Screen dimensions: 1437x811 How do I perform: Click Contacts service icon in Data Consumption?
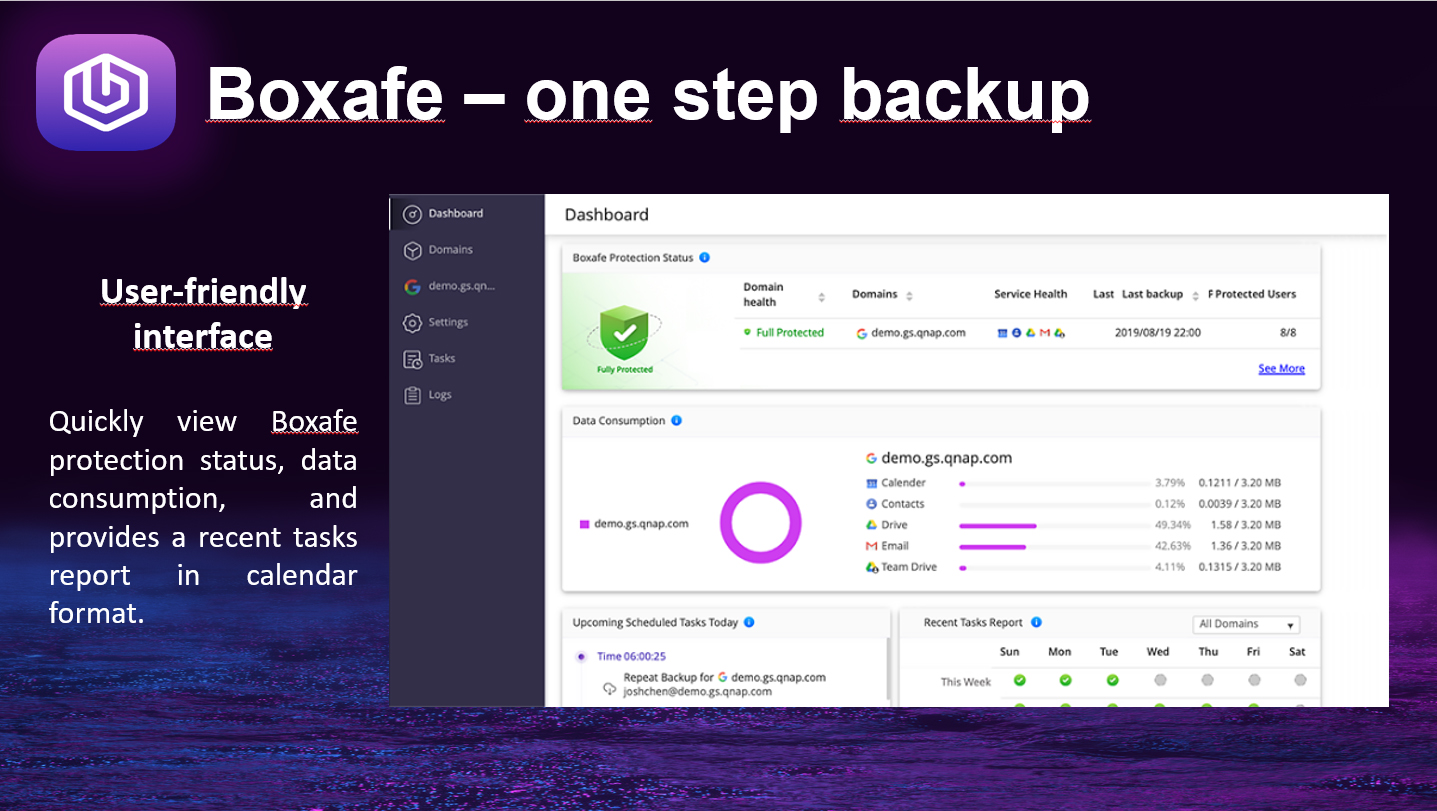[872, 504]
